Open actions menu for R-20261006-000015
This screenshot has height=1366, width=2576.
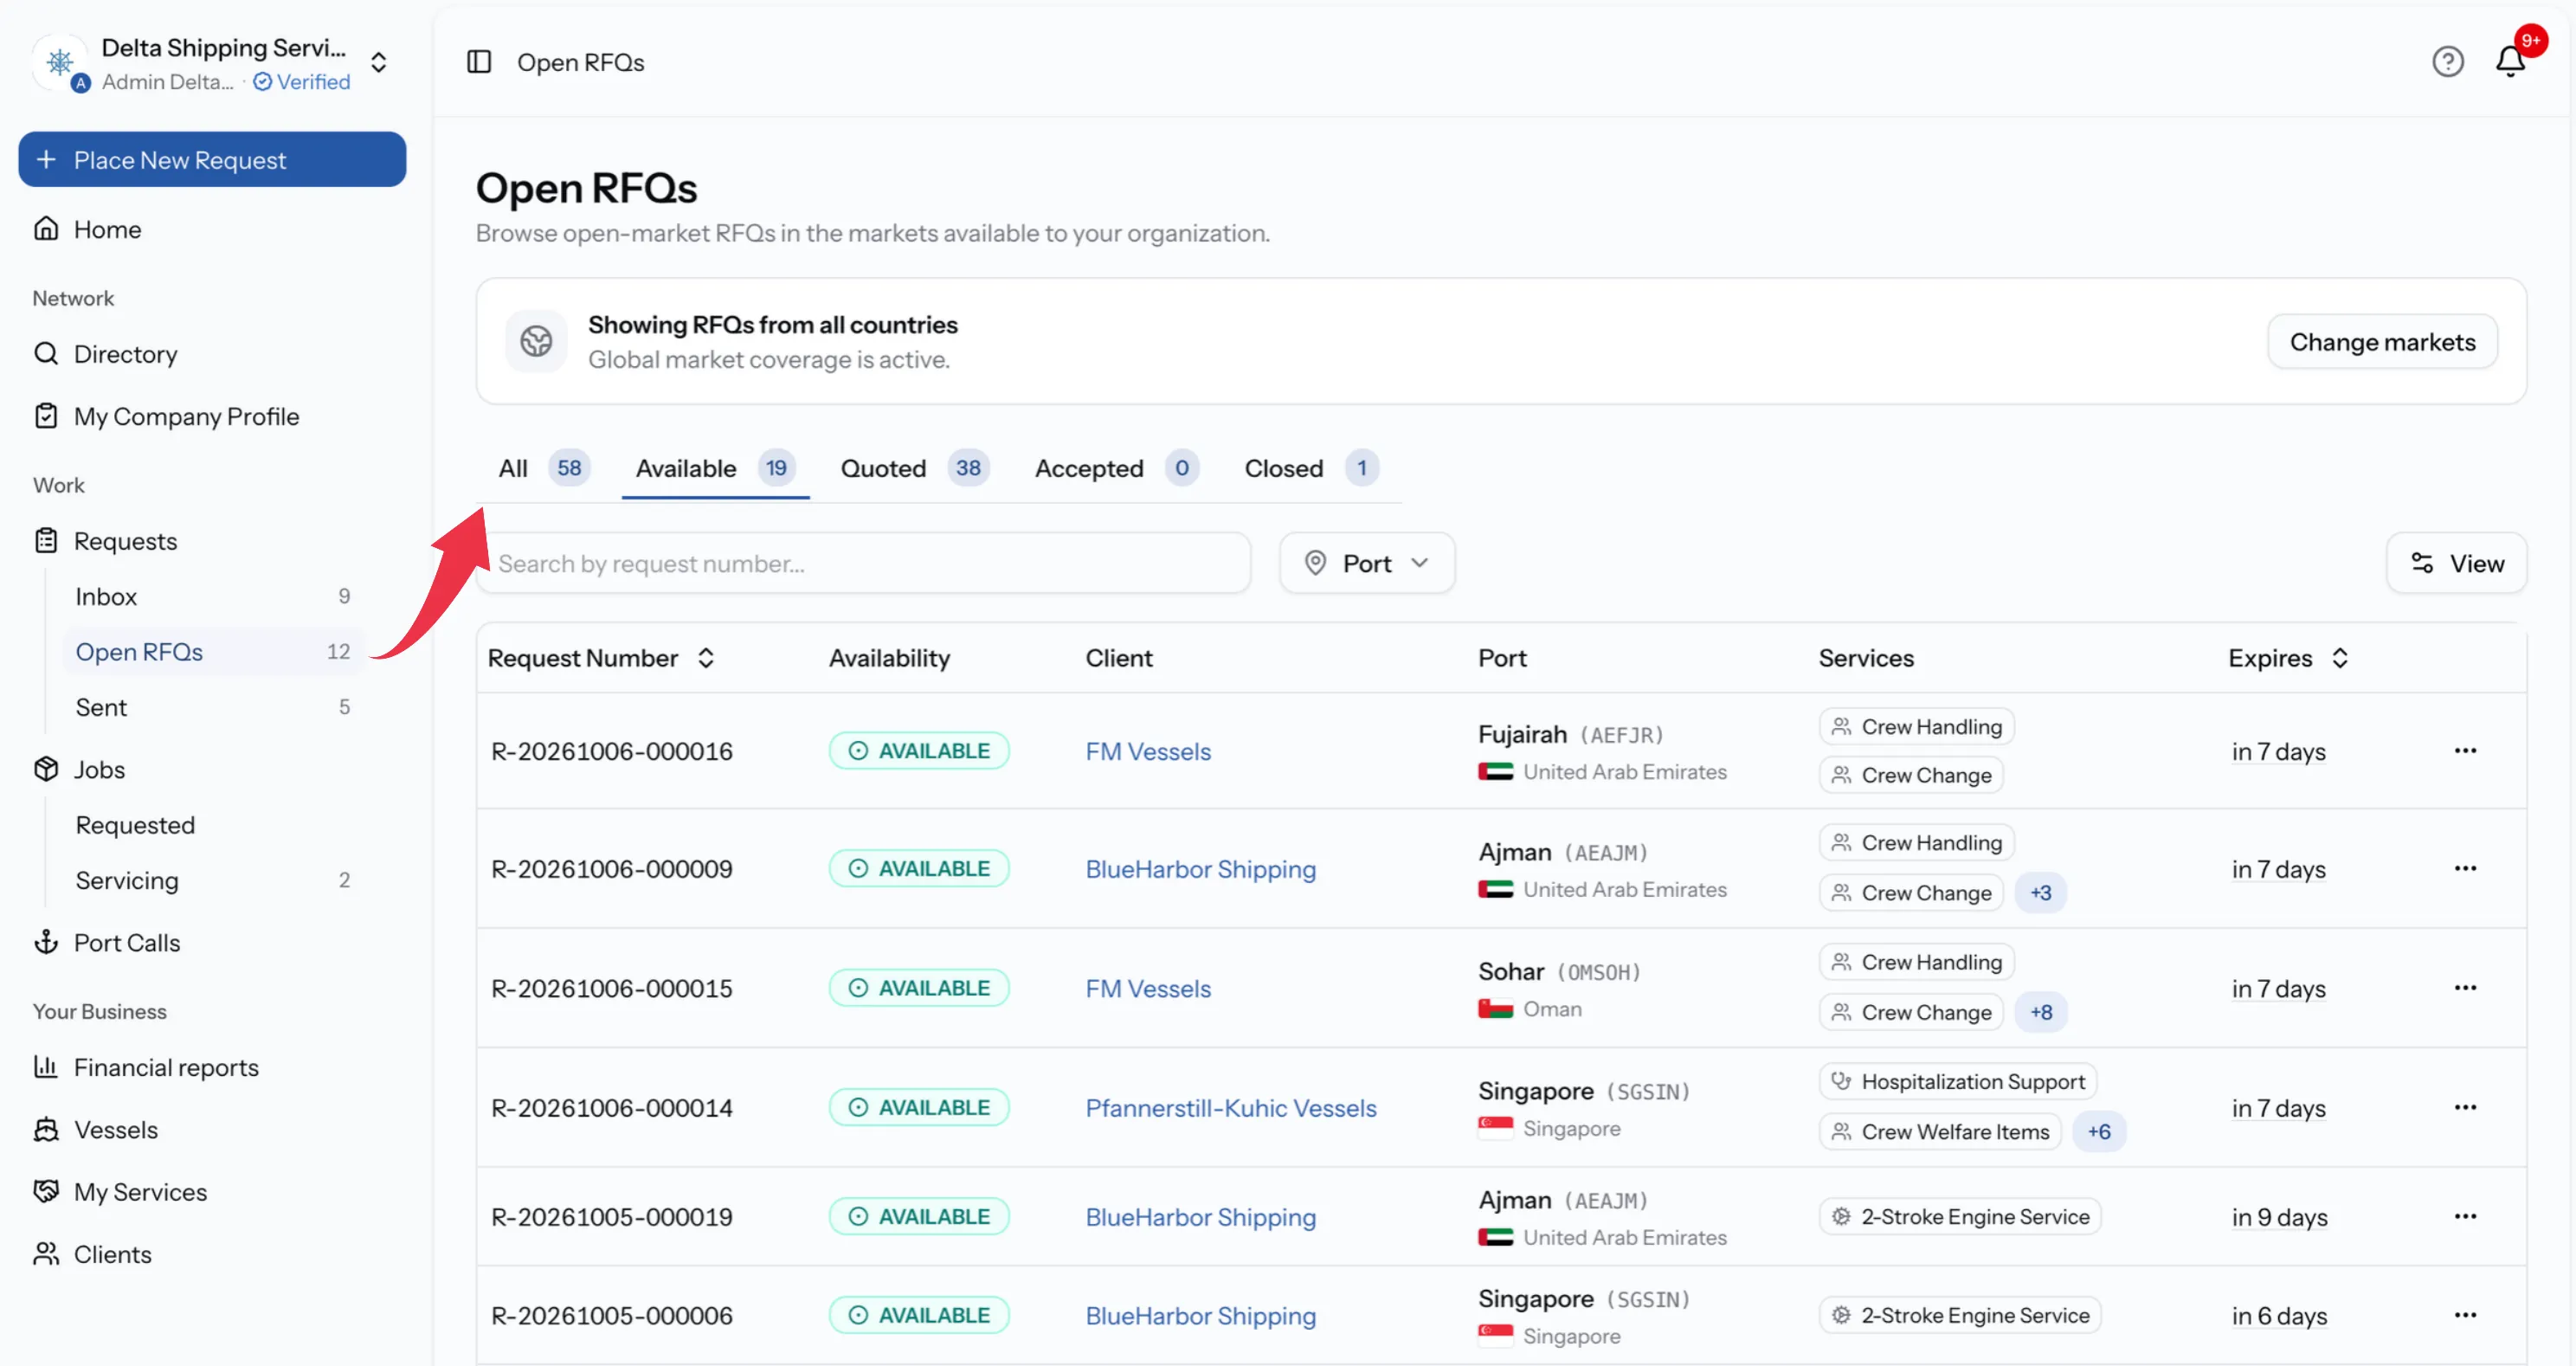[2465, 988]
